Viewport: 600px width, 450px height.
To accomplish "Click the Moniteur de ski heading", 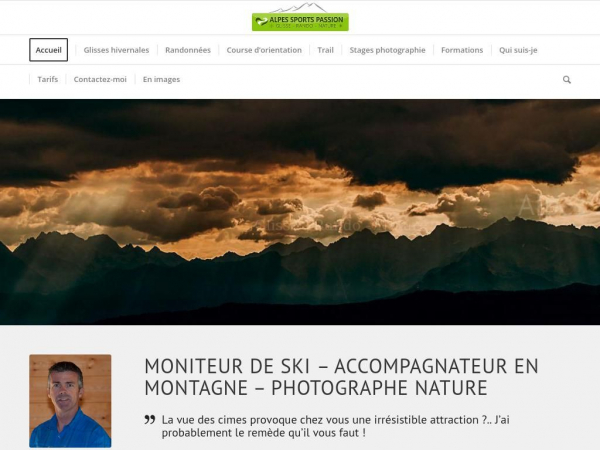I will (x=341, y=377).
